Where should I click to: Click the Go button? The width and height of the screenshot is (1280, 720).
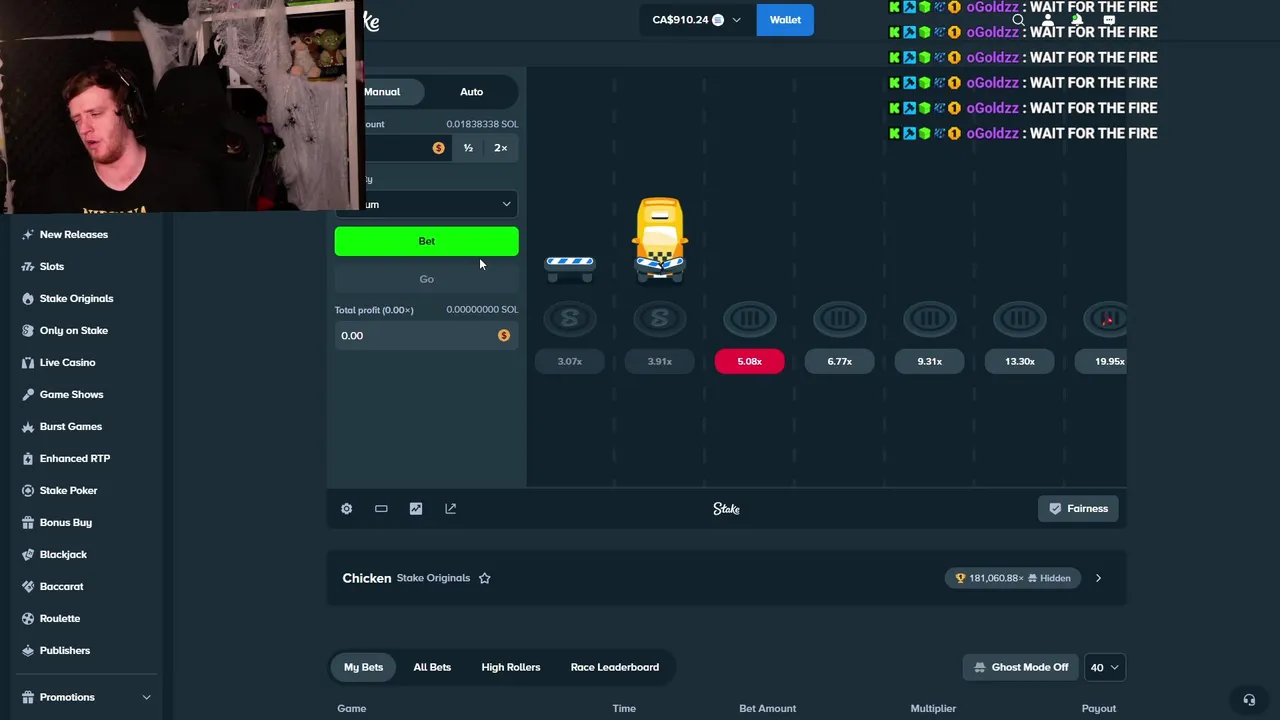coord(426,279)
